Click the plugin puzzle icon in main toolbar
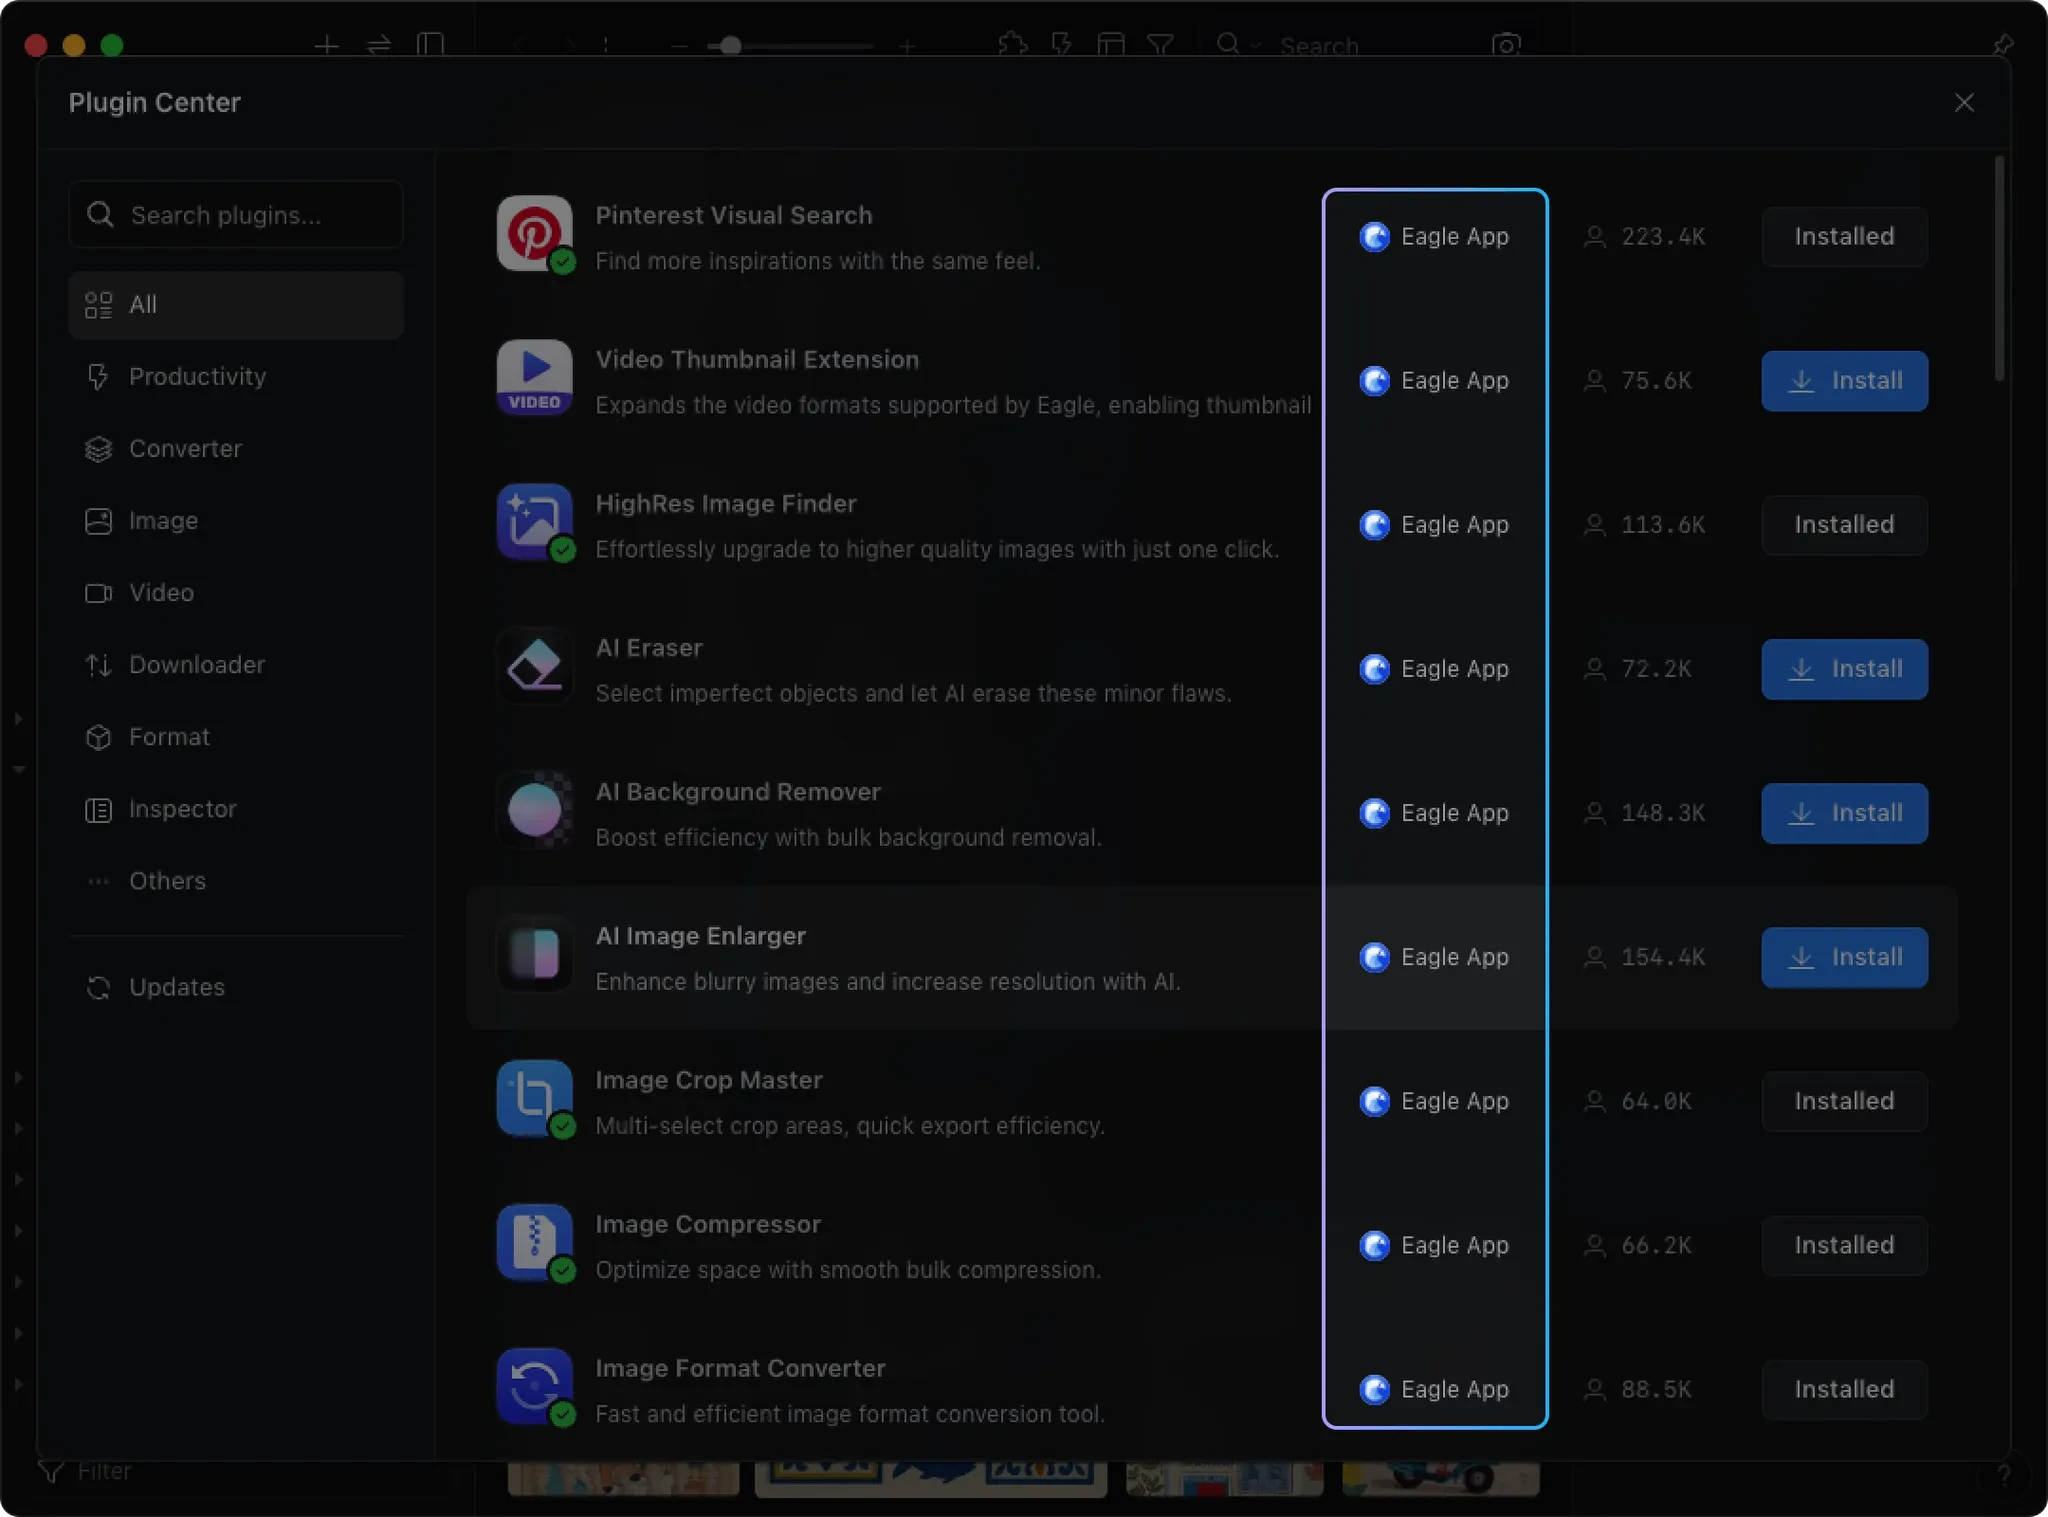Image resolution: width=2048 pixels, height=1517 pixels. pos(1013,45)
